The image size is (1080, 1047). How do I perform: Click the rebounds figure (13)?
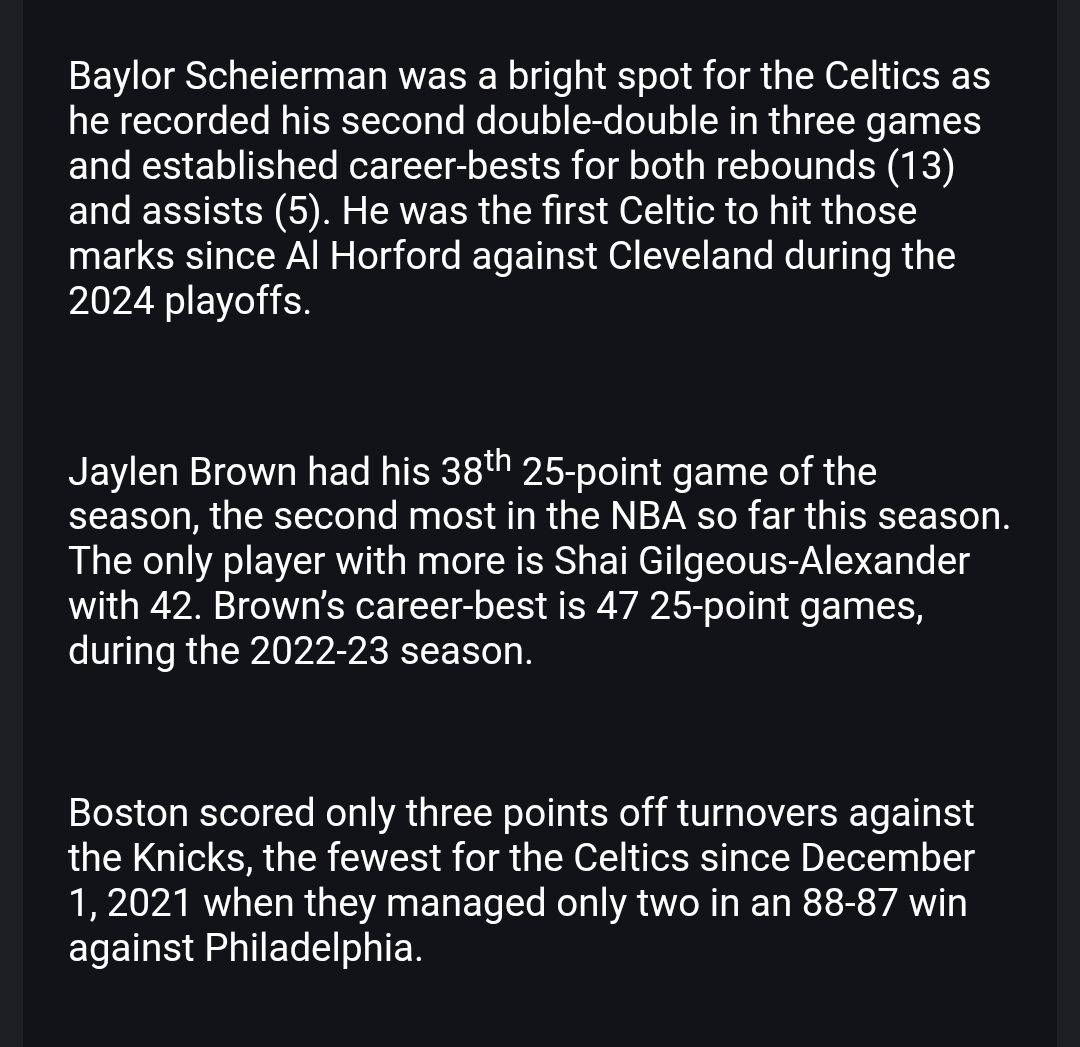(x=921, y=166)
